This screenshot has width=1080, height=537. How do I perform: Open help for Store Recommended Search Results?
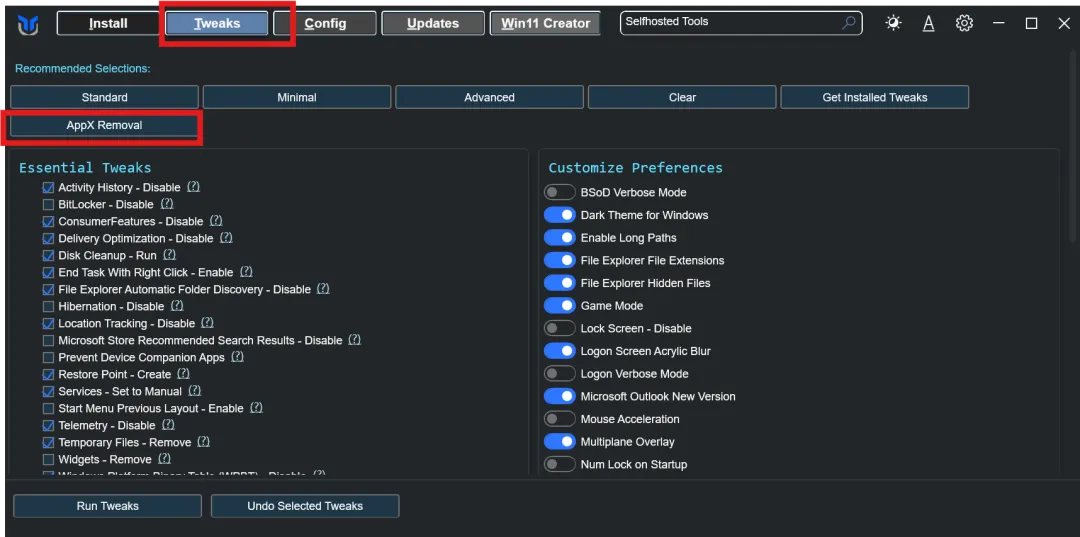[355, 339]
